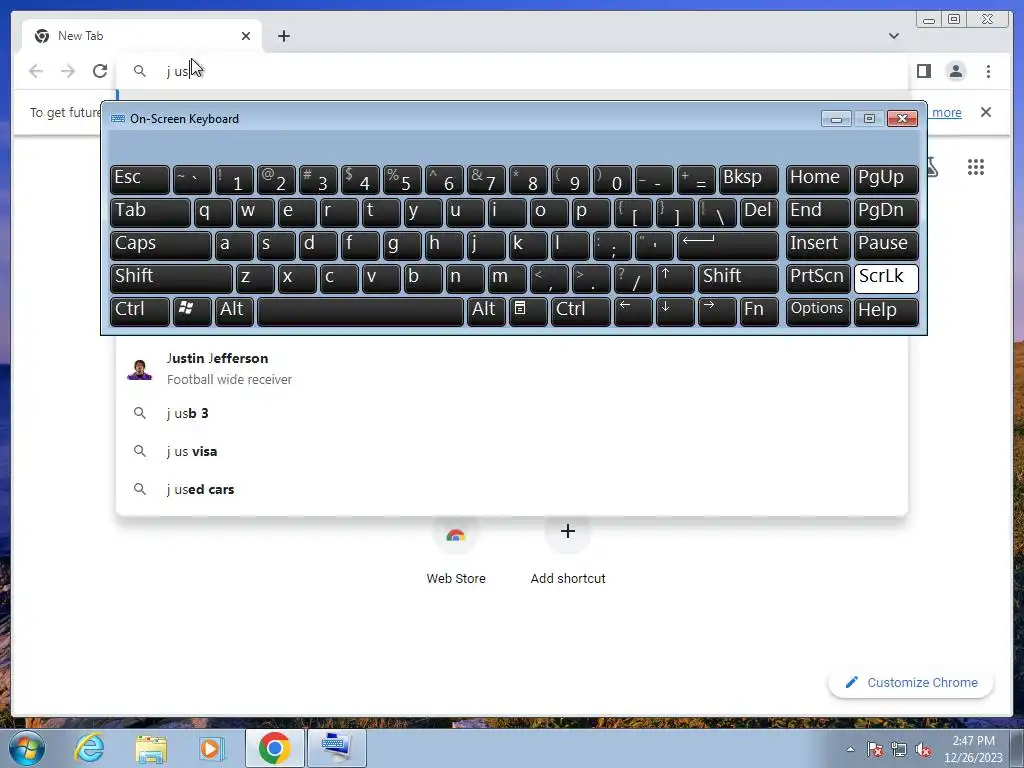Viewport: 1024px width, 768px height.
Task: Open the Action Center flag icon
Action: click(x=875, y=749)
